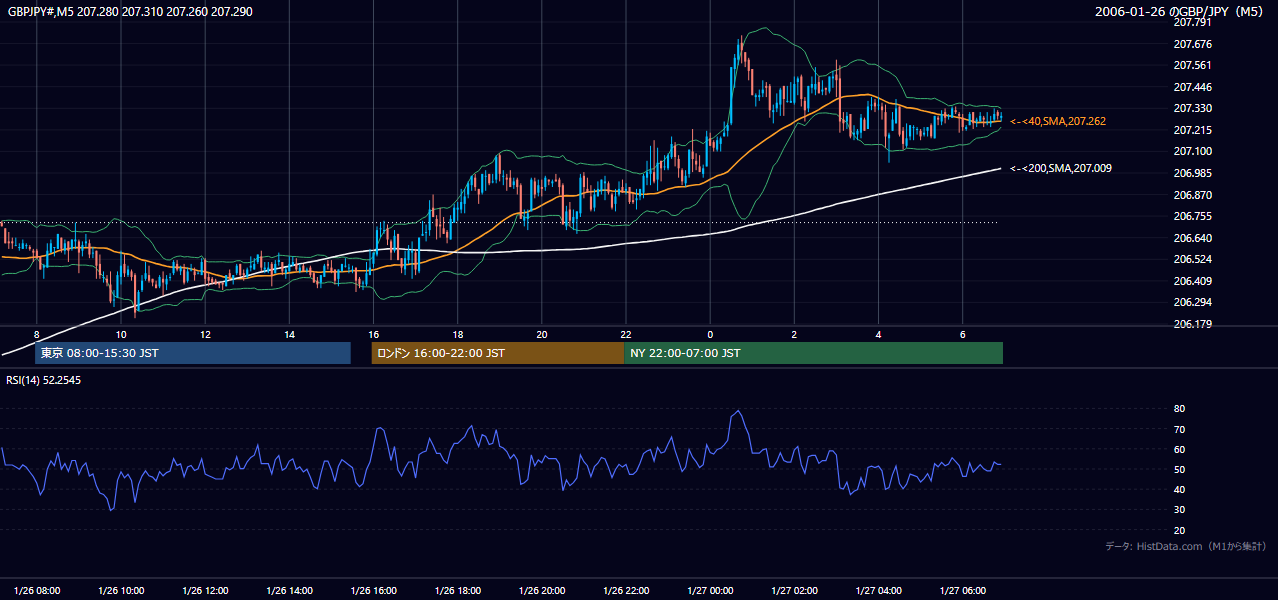This screenshot has height=600, width=1278.
Task: Click the NY 22:00-07:00 JST session bar
Action: 813,353
